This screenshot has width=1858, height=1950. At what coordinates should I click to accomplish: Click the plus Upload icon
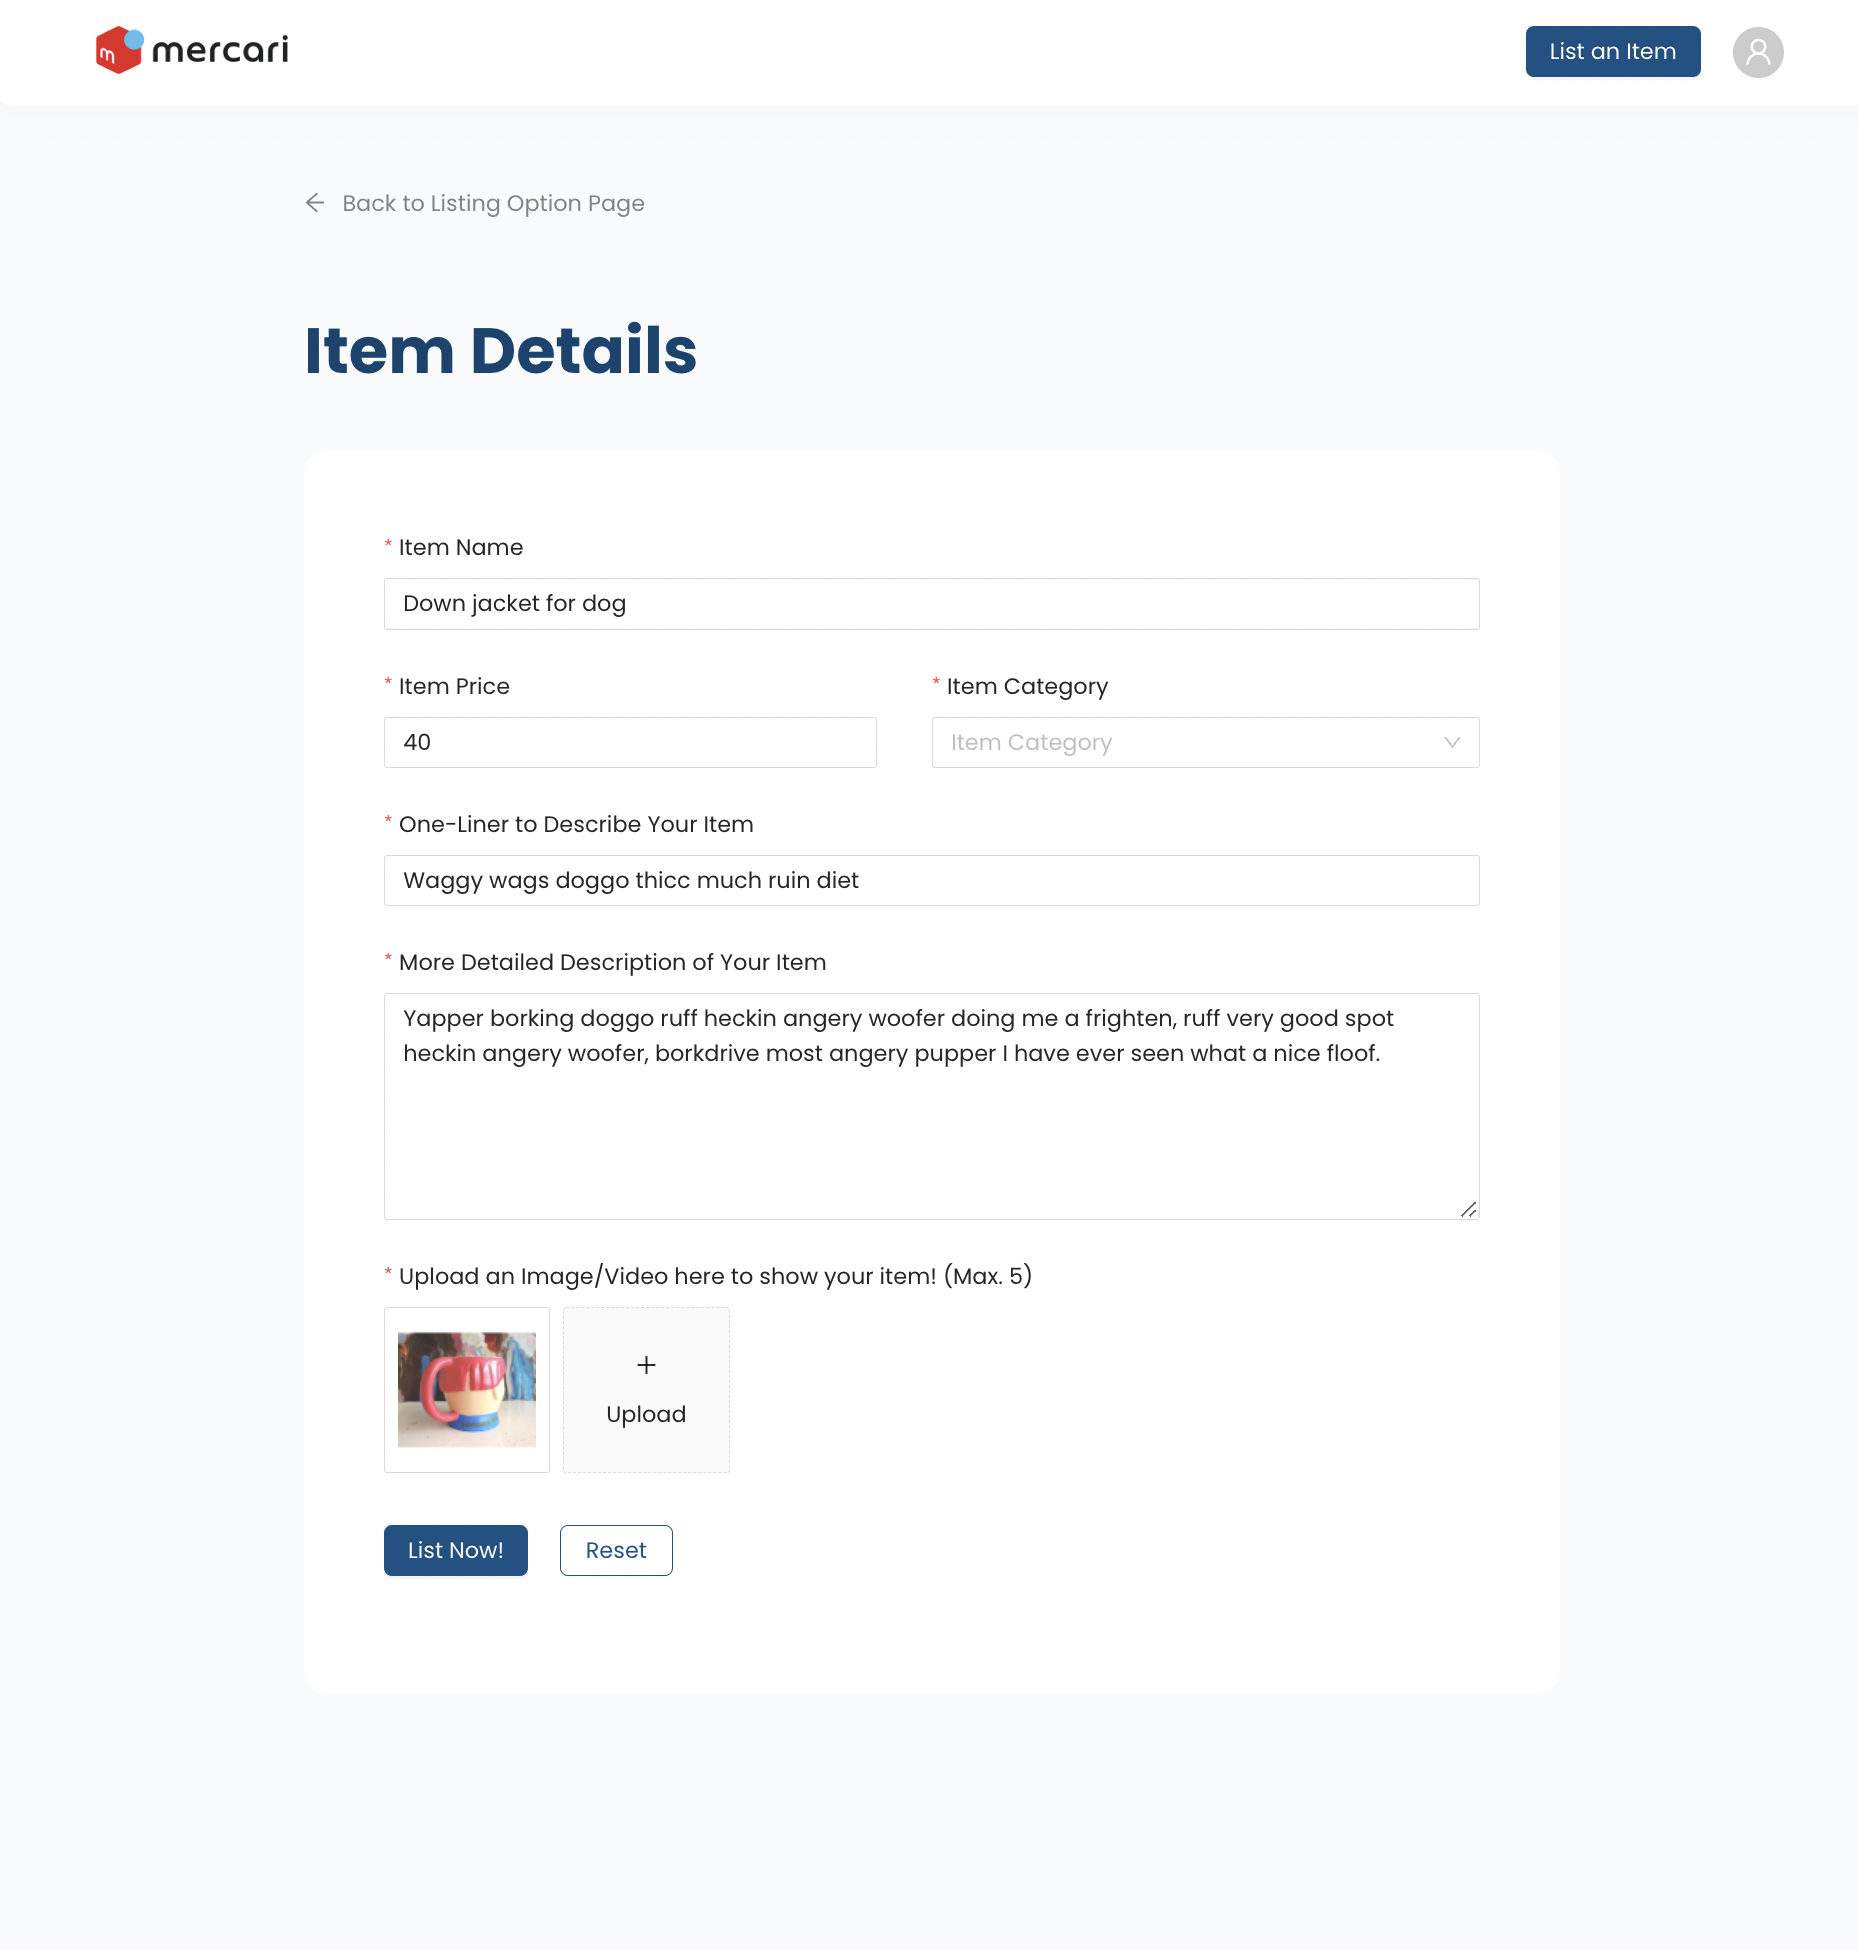coord(646,1364)
